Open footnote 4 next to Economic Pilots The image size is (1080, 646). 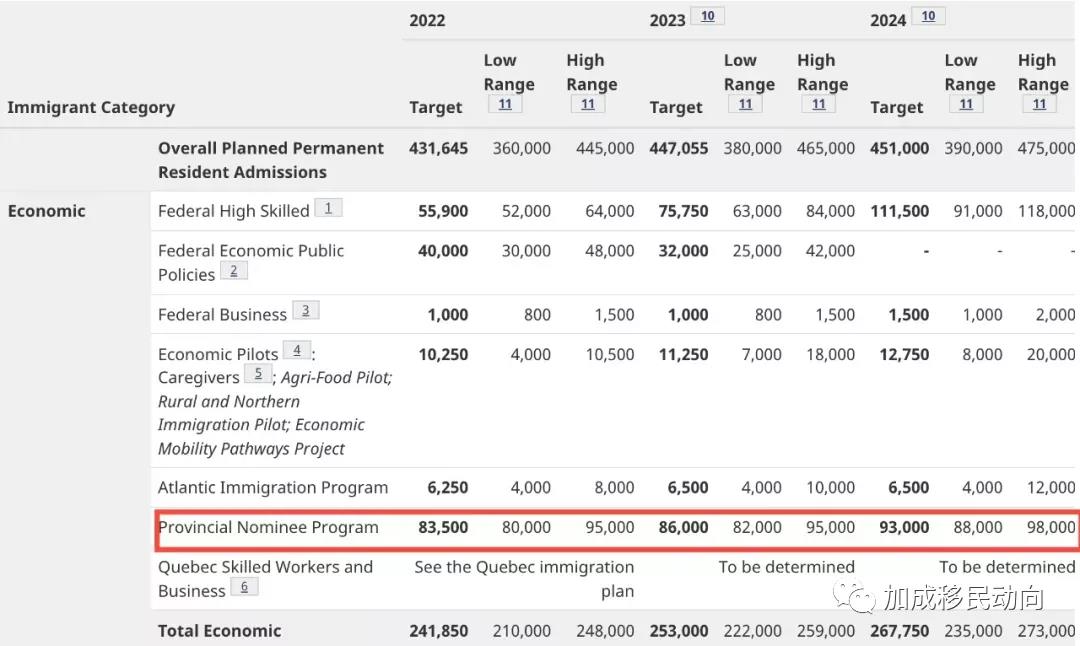[297, 350]
